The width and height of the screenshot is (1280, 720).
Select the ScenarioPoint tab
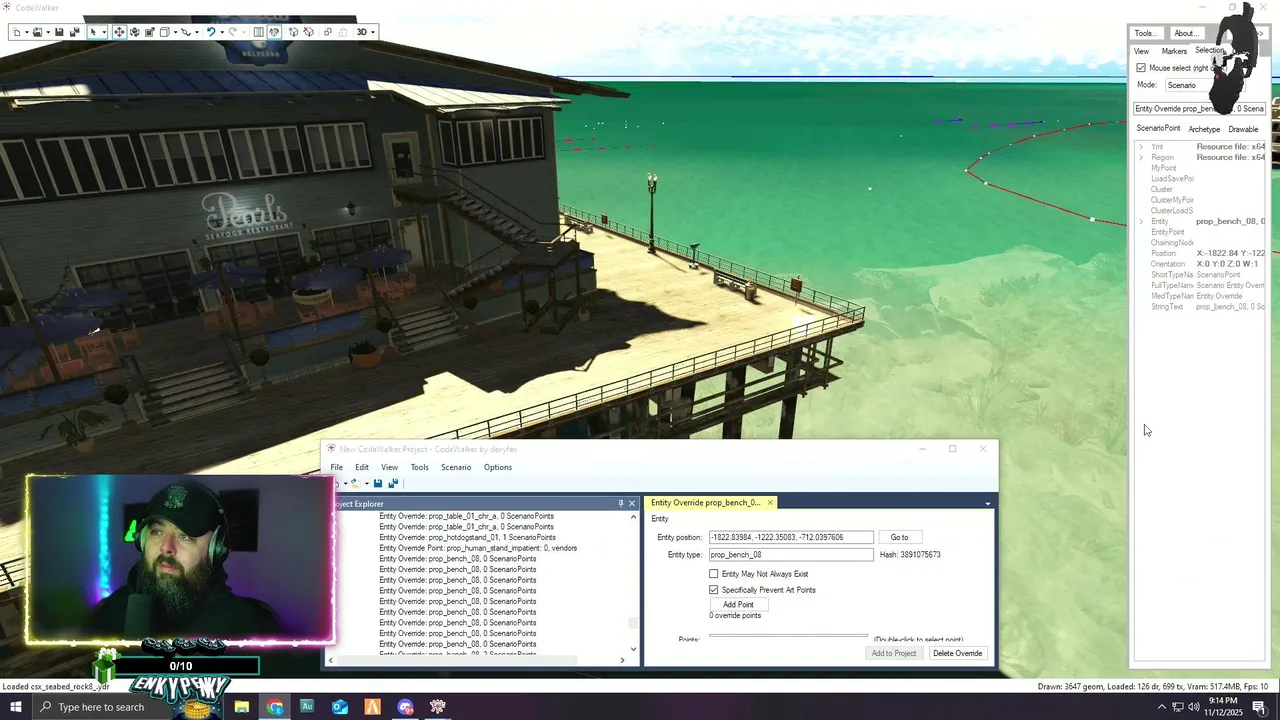tap(1158, 128)
